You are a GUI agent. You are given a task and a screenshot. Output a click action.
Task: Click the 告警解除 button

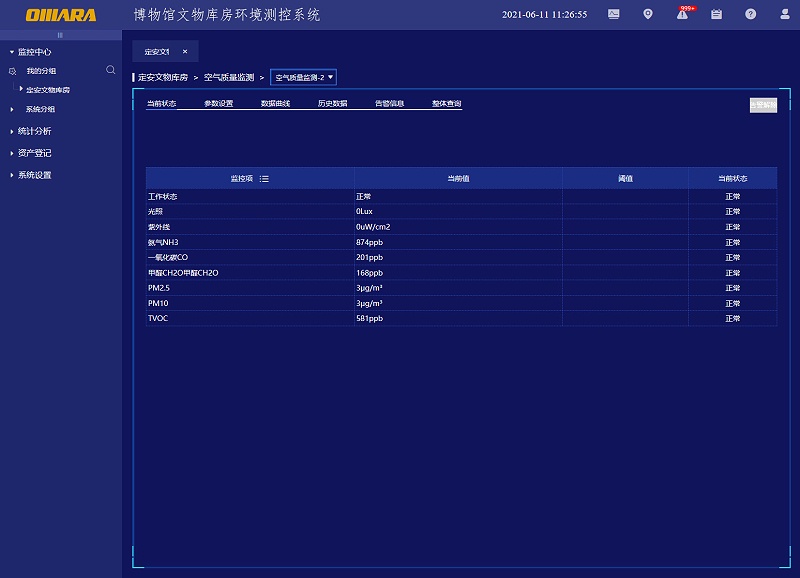point(763,104)
